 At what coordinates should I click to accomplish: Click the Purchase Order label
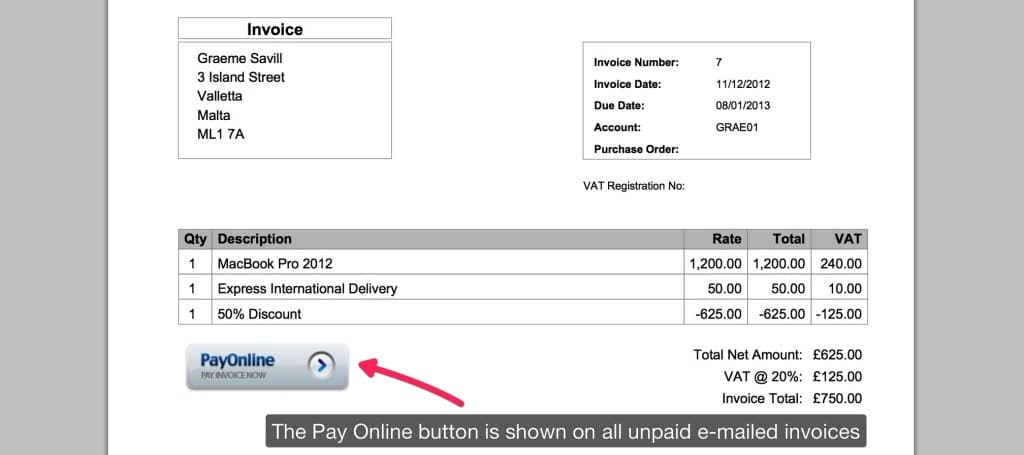636,150
